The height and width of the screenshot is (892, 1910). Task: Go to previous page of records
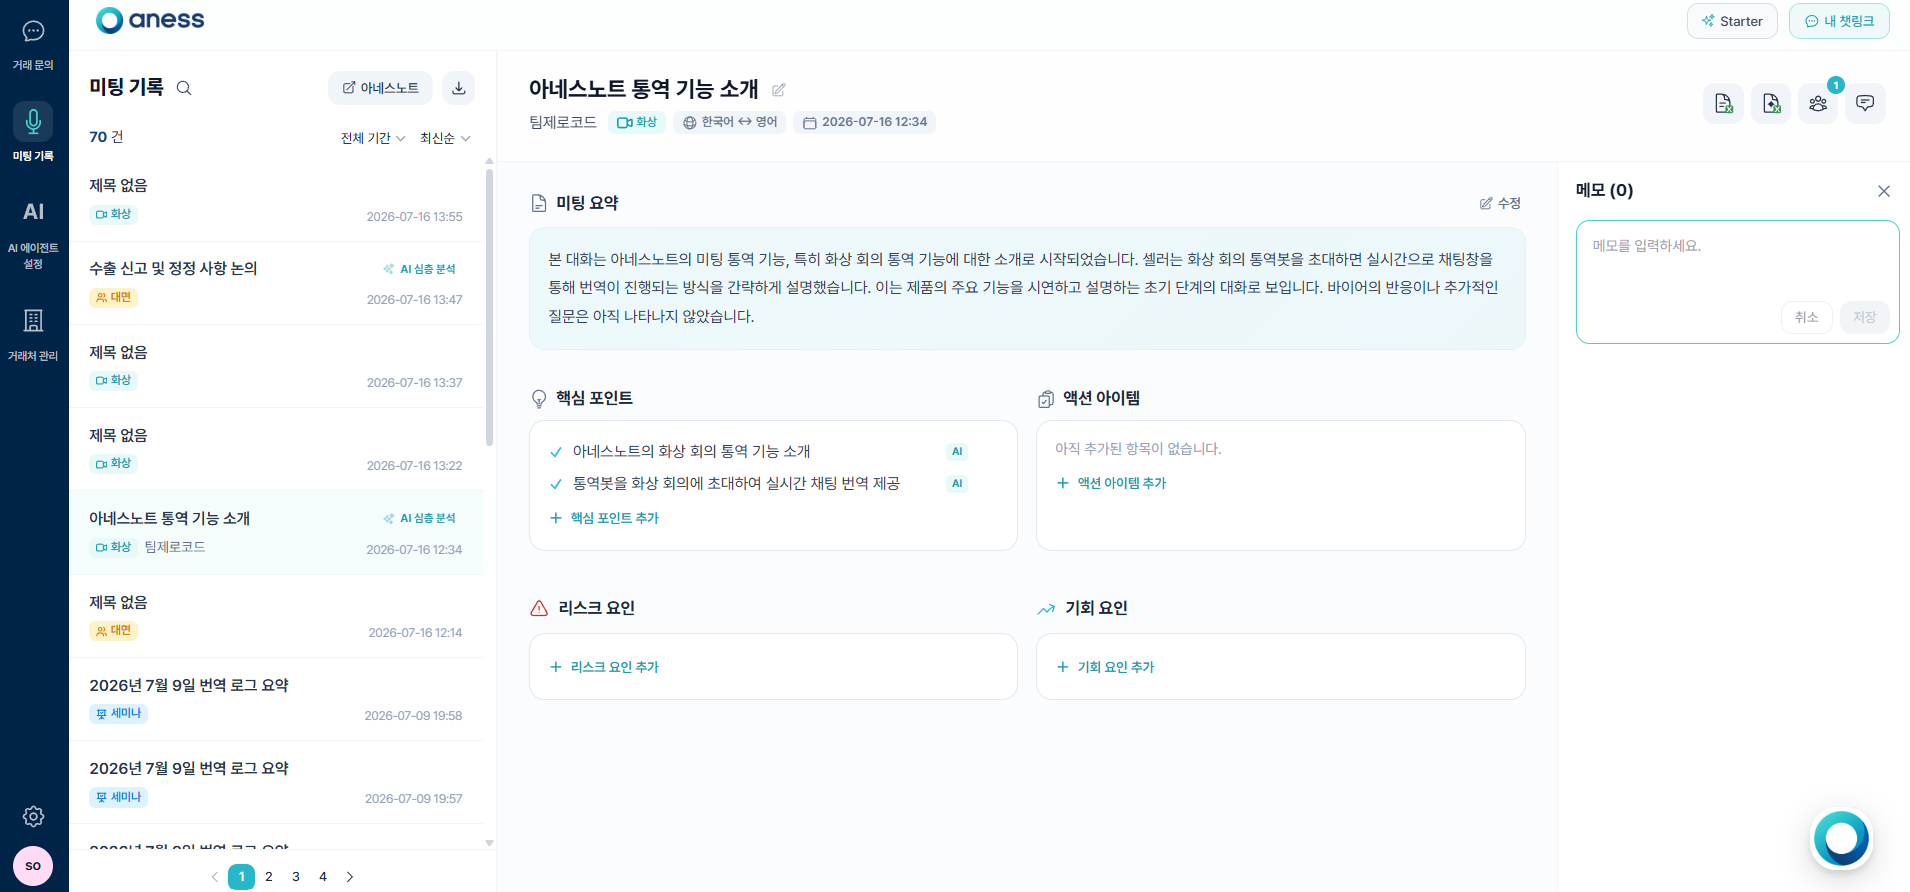click(x=214, y=877)
